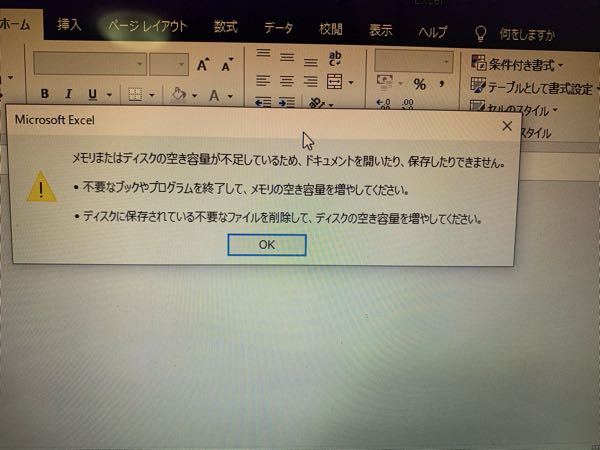Open the データ tab
600x450 pixels.
pyautogui.click(x=279, y=28)
